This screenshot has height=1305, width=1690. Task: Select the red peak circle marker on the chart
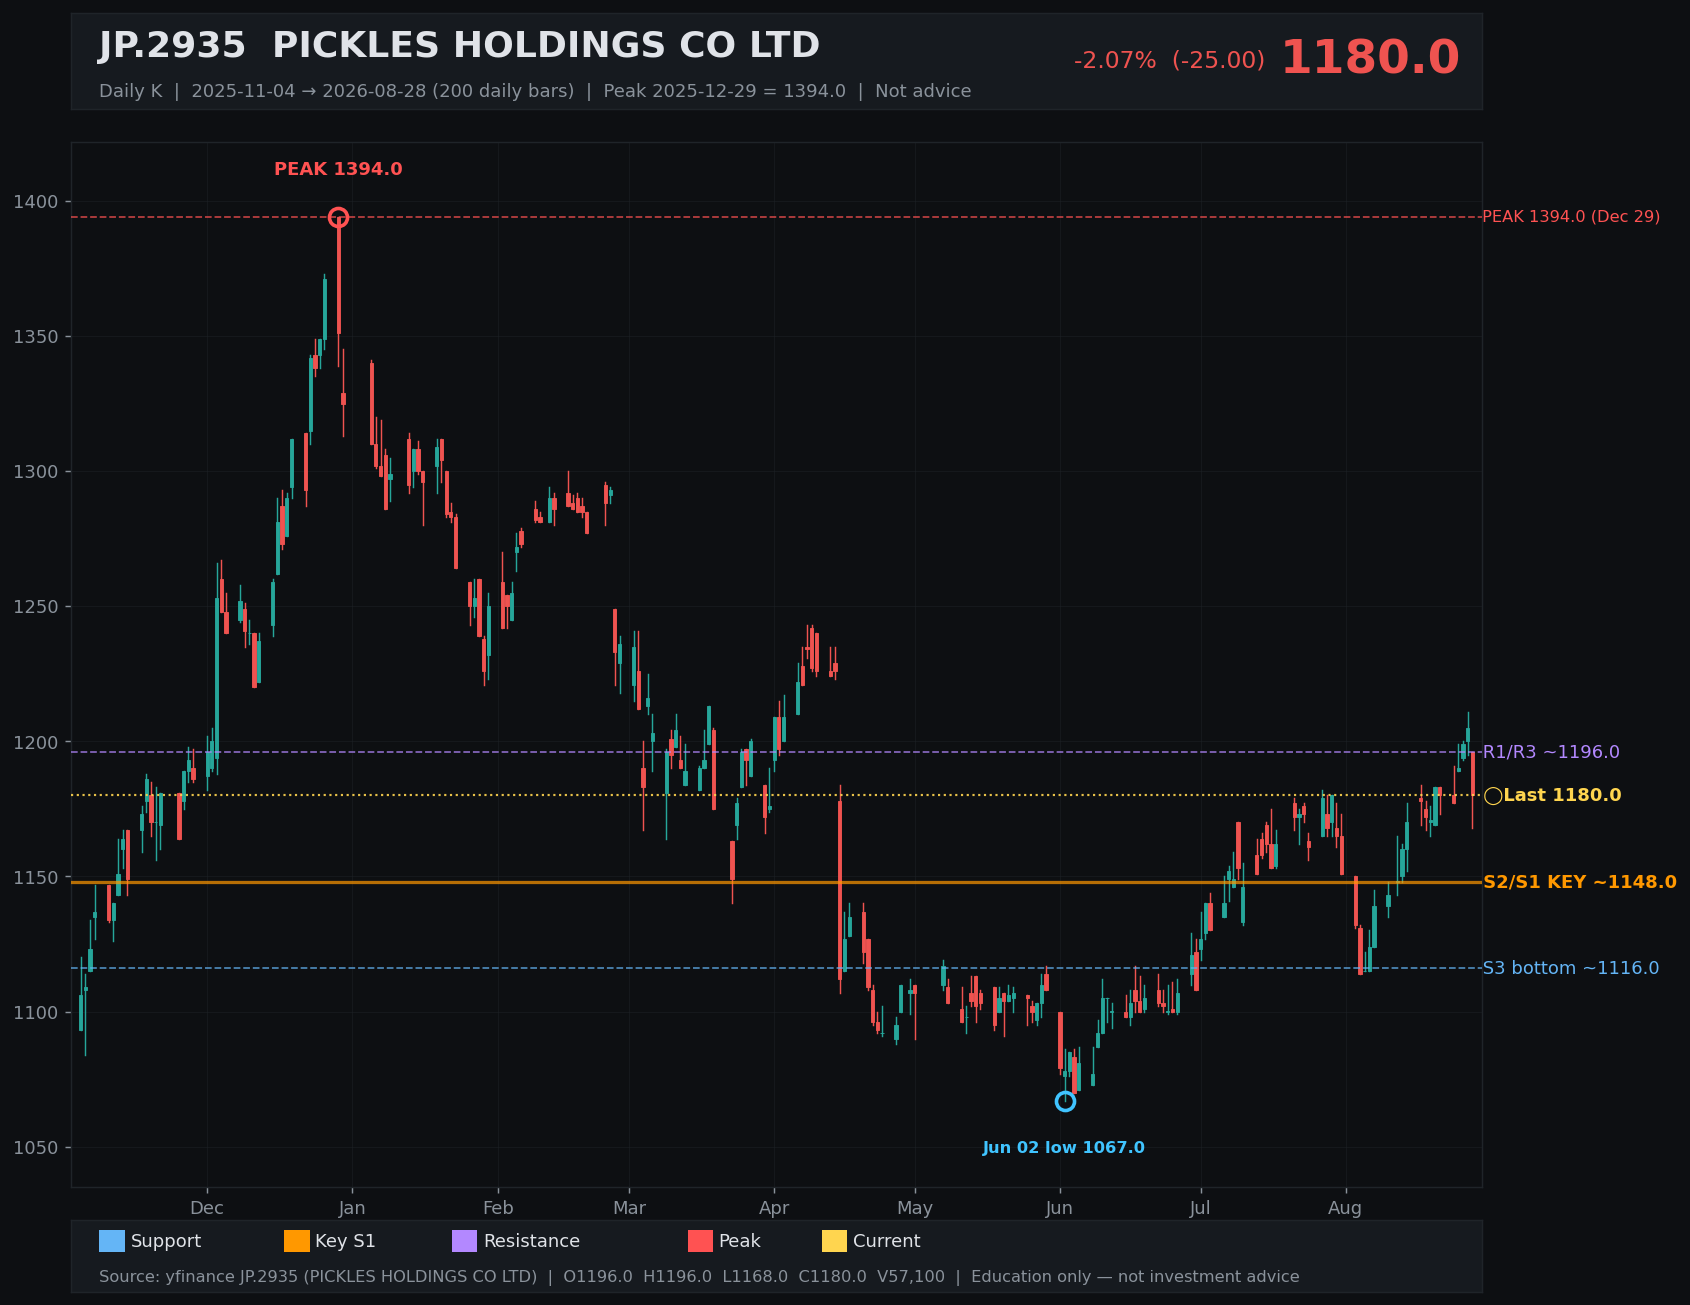pyautogui.click(x=339, y=217)
